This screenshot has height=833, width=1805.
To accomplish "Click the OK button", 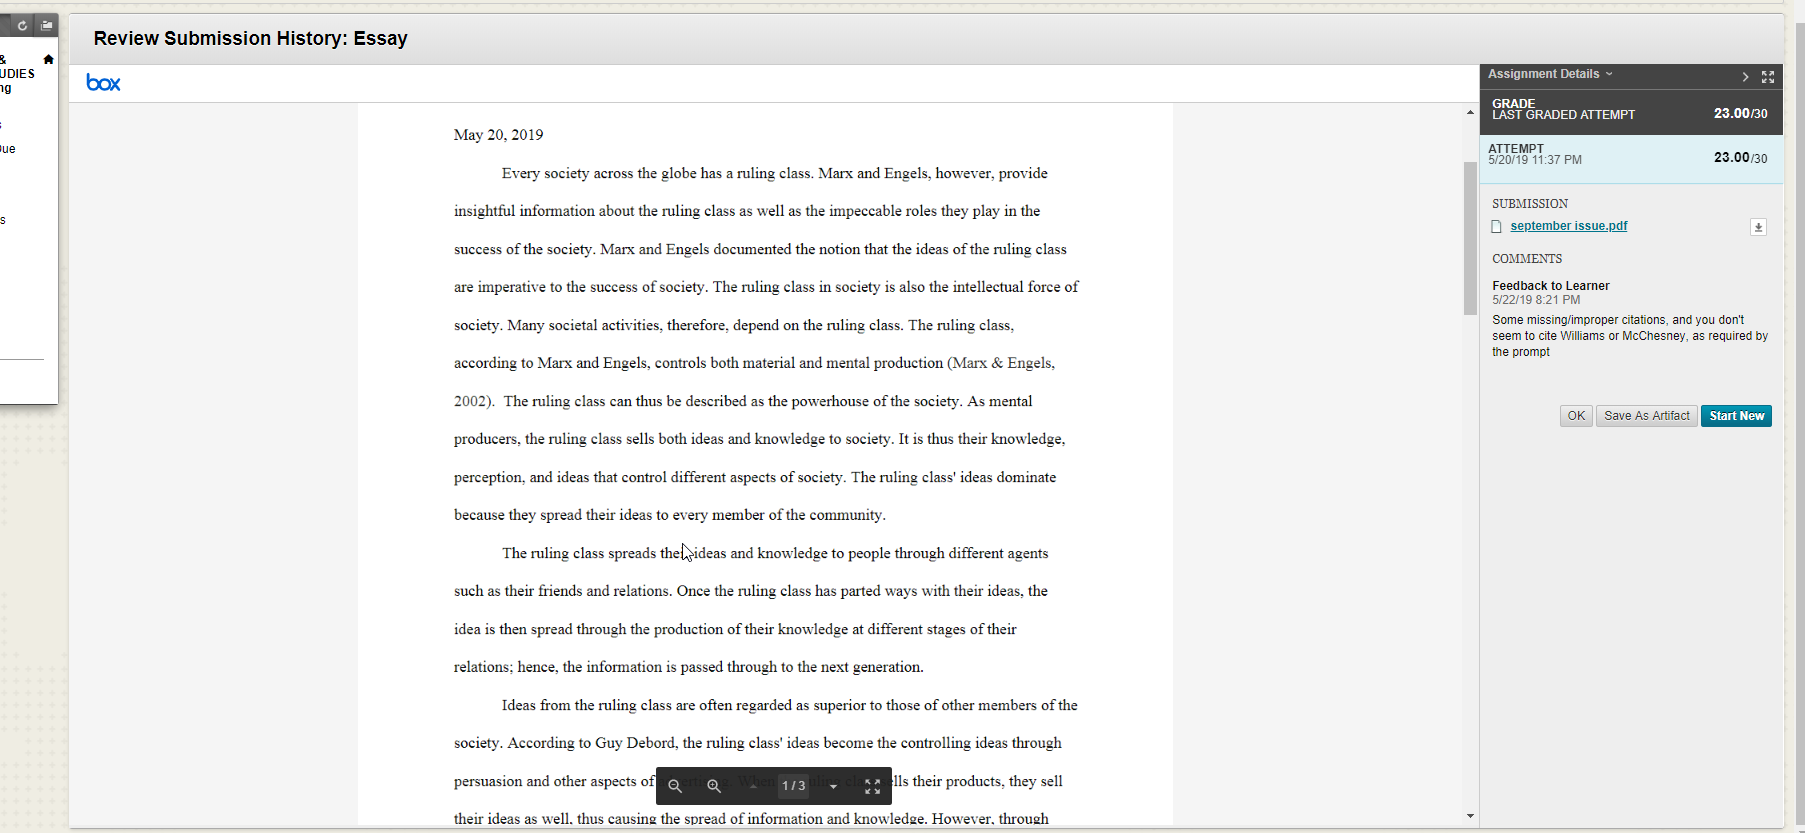I will point(1576,416).
